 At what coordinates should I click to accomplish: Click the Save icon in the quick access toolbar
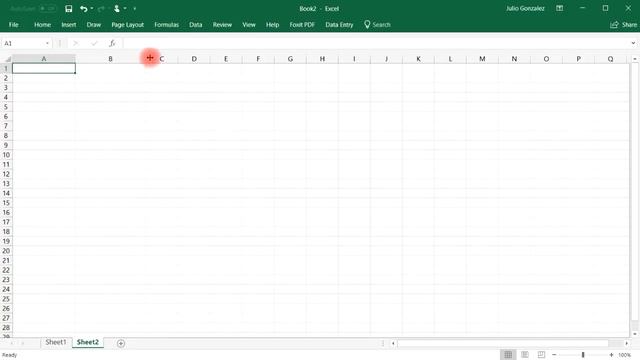tap(69, 9)
